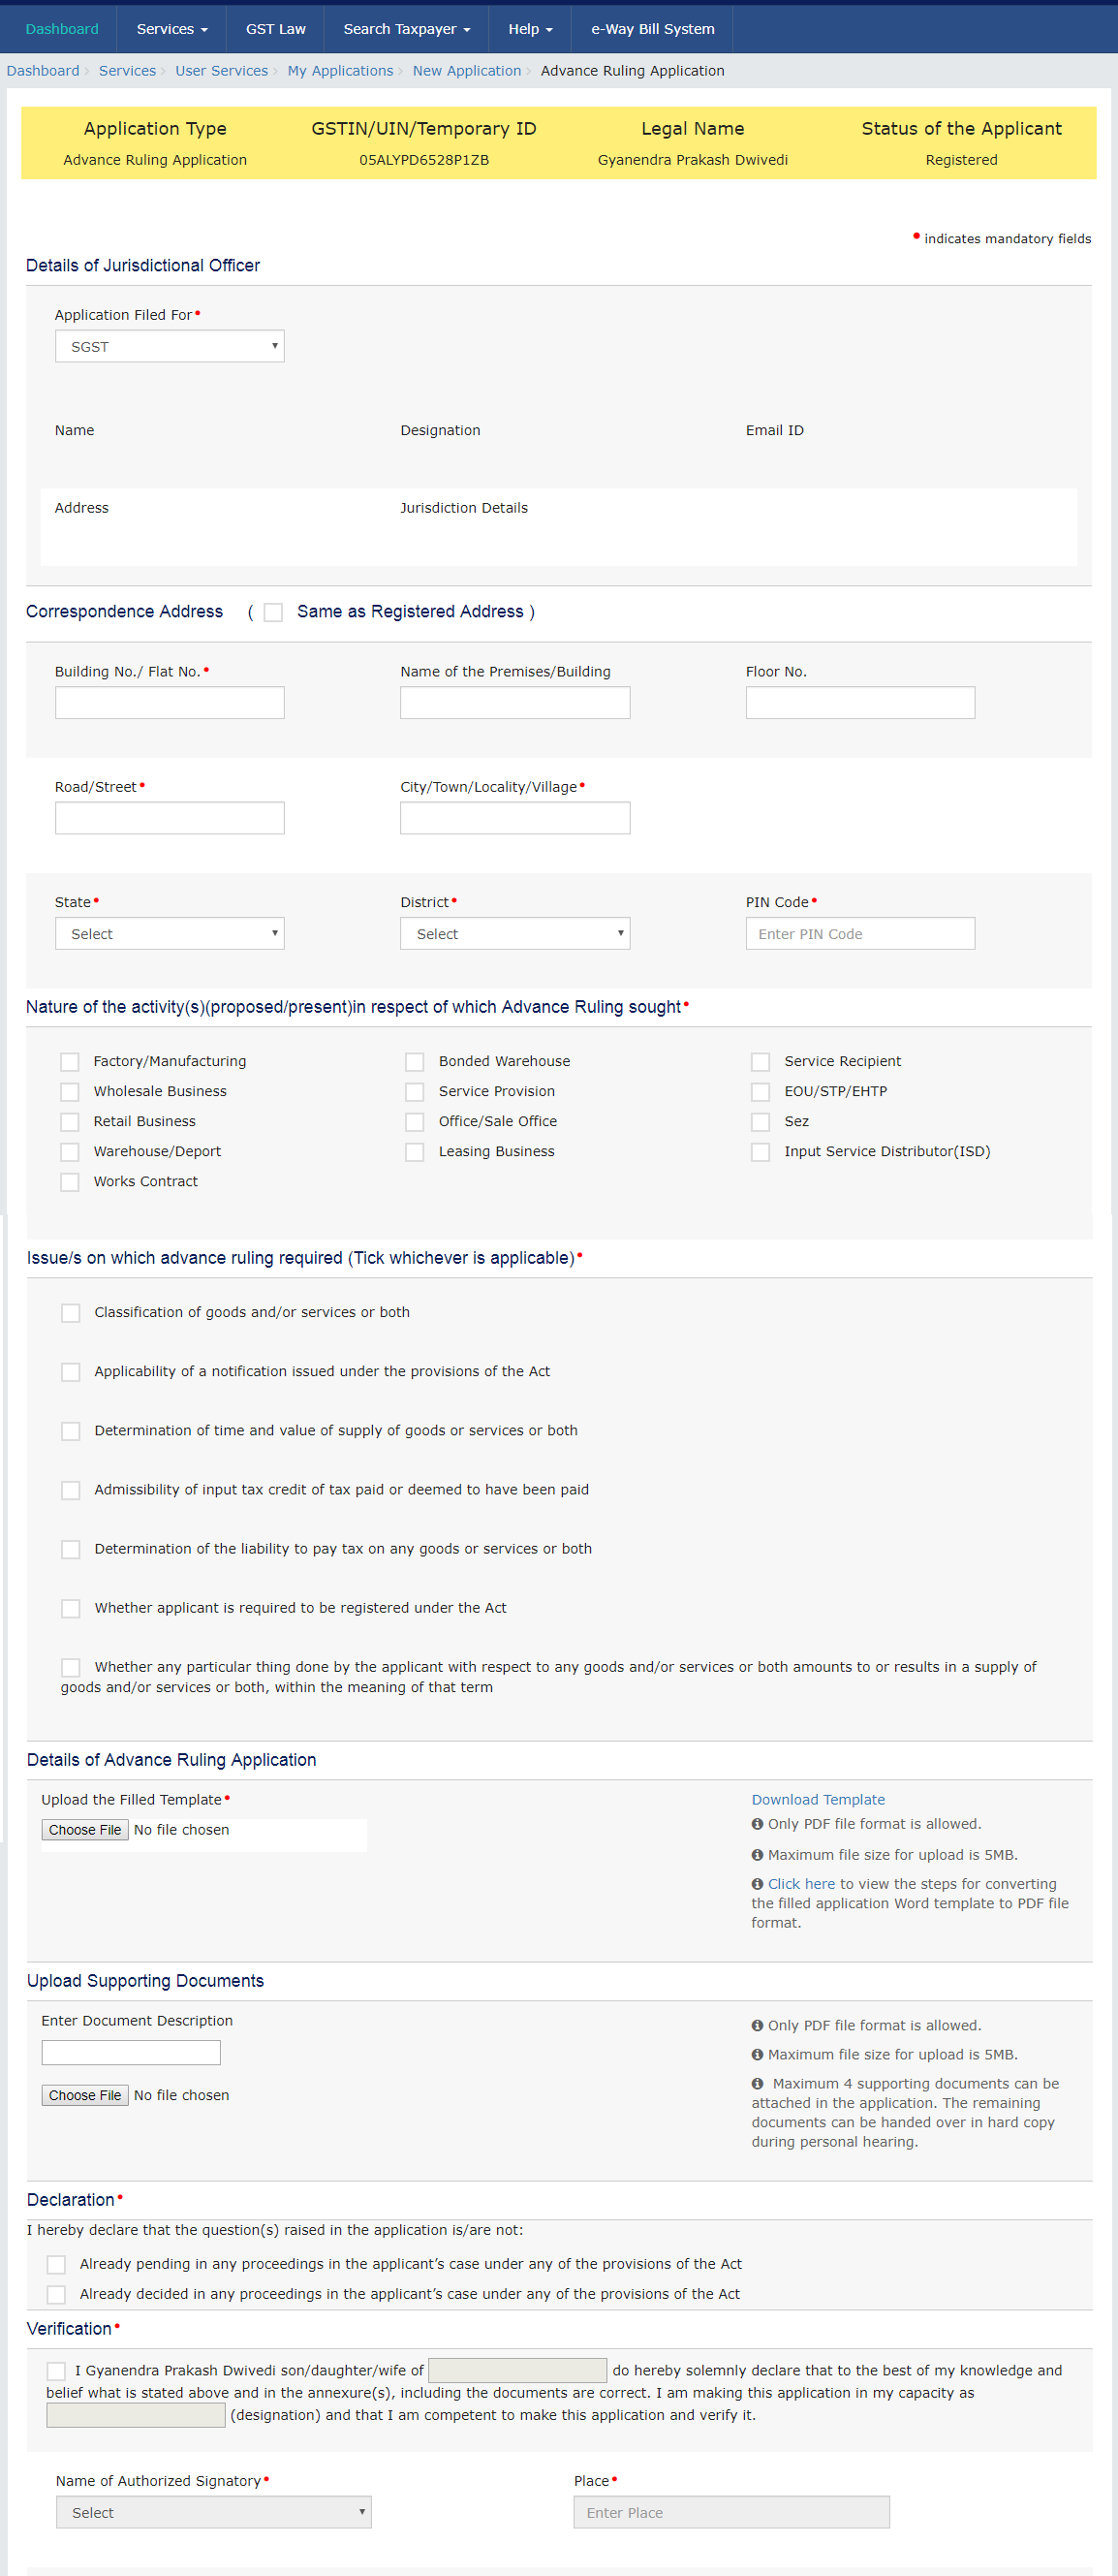Image resolution: width=1118 pixels, height=2576 pixels.
Task: Click the Building No./Flat No. field
Action: tap(170, 703)
